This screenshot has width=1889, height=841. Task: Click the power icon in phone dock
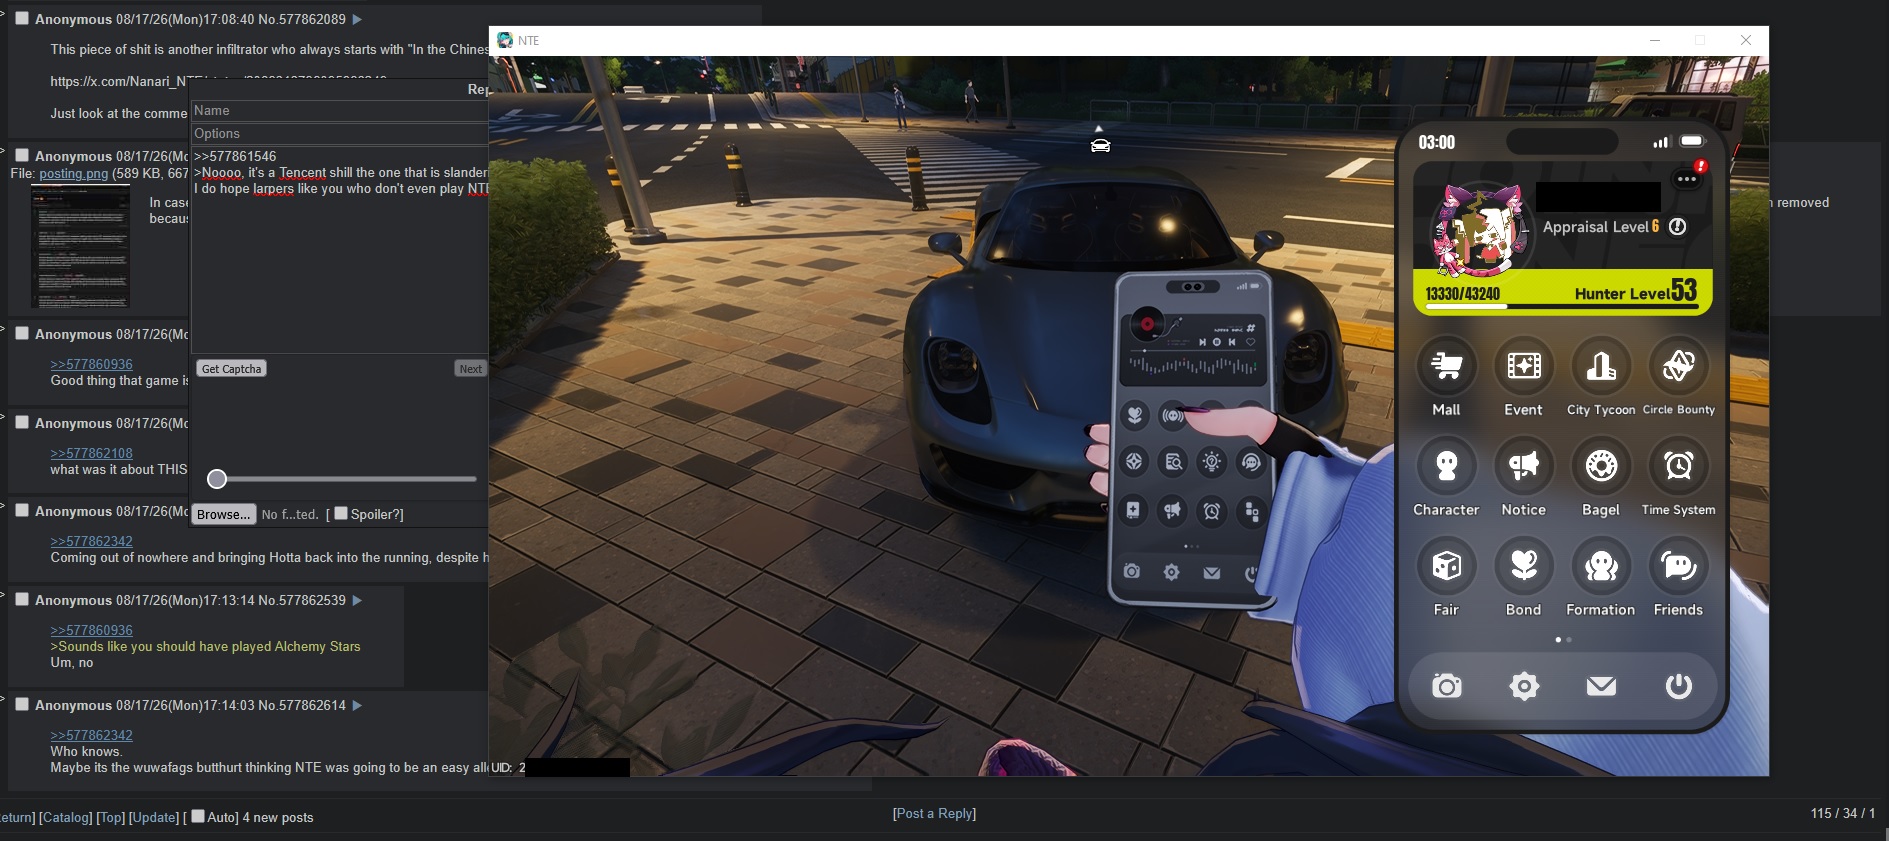[x=1678, y=686]
